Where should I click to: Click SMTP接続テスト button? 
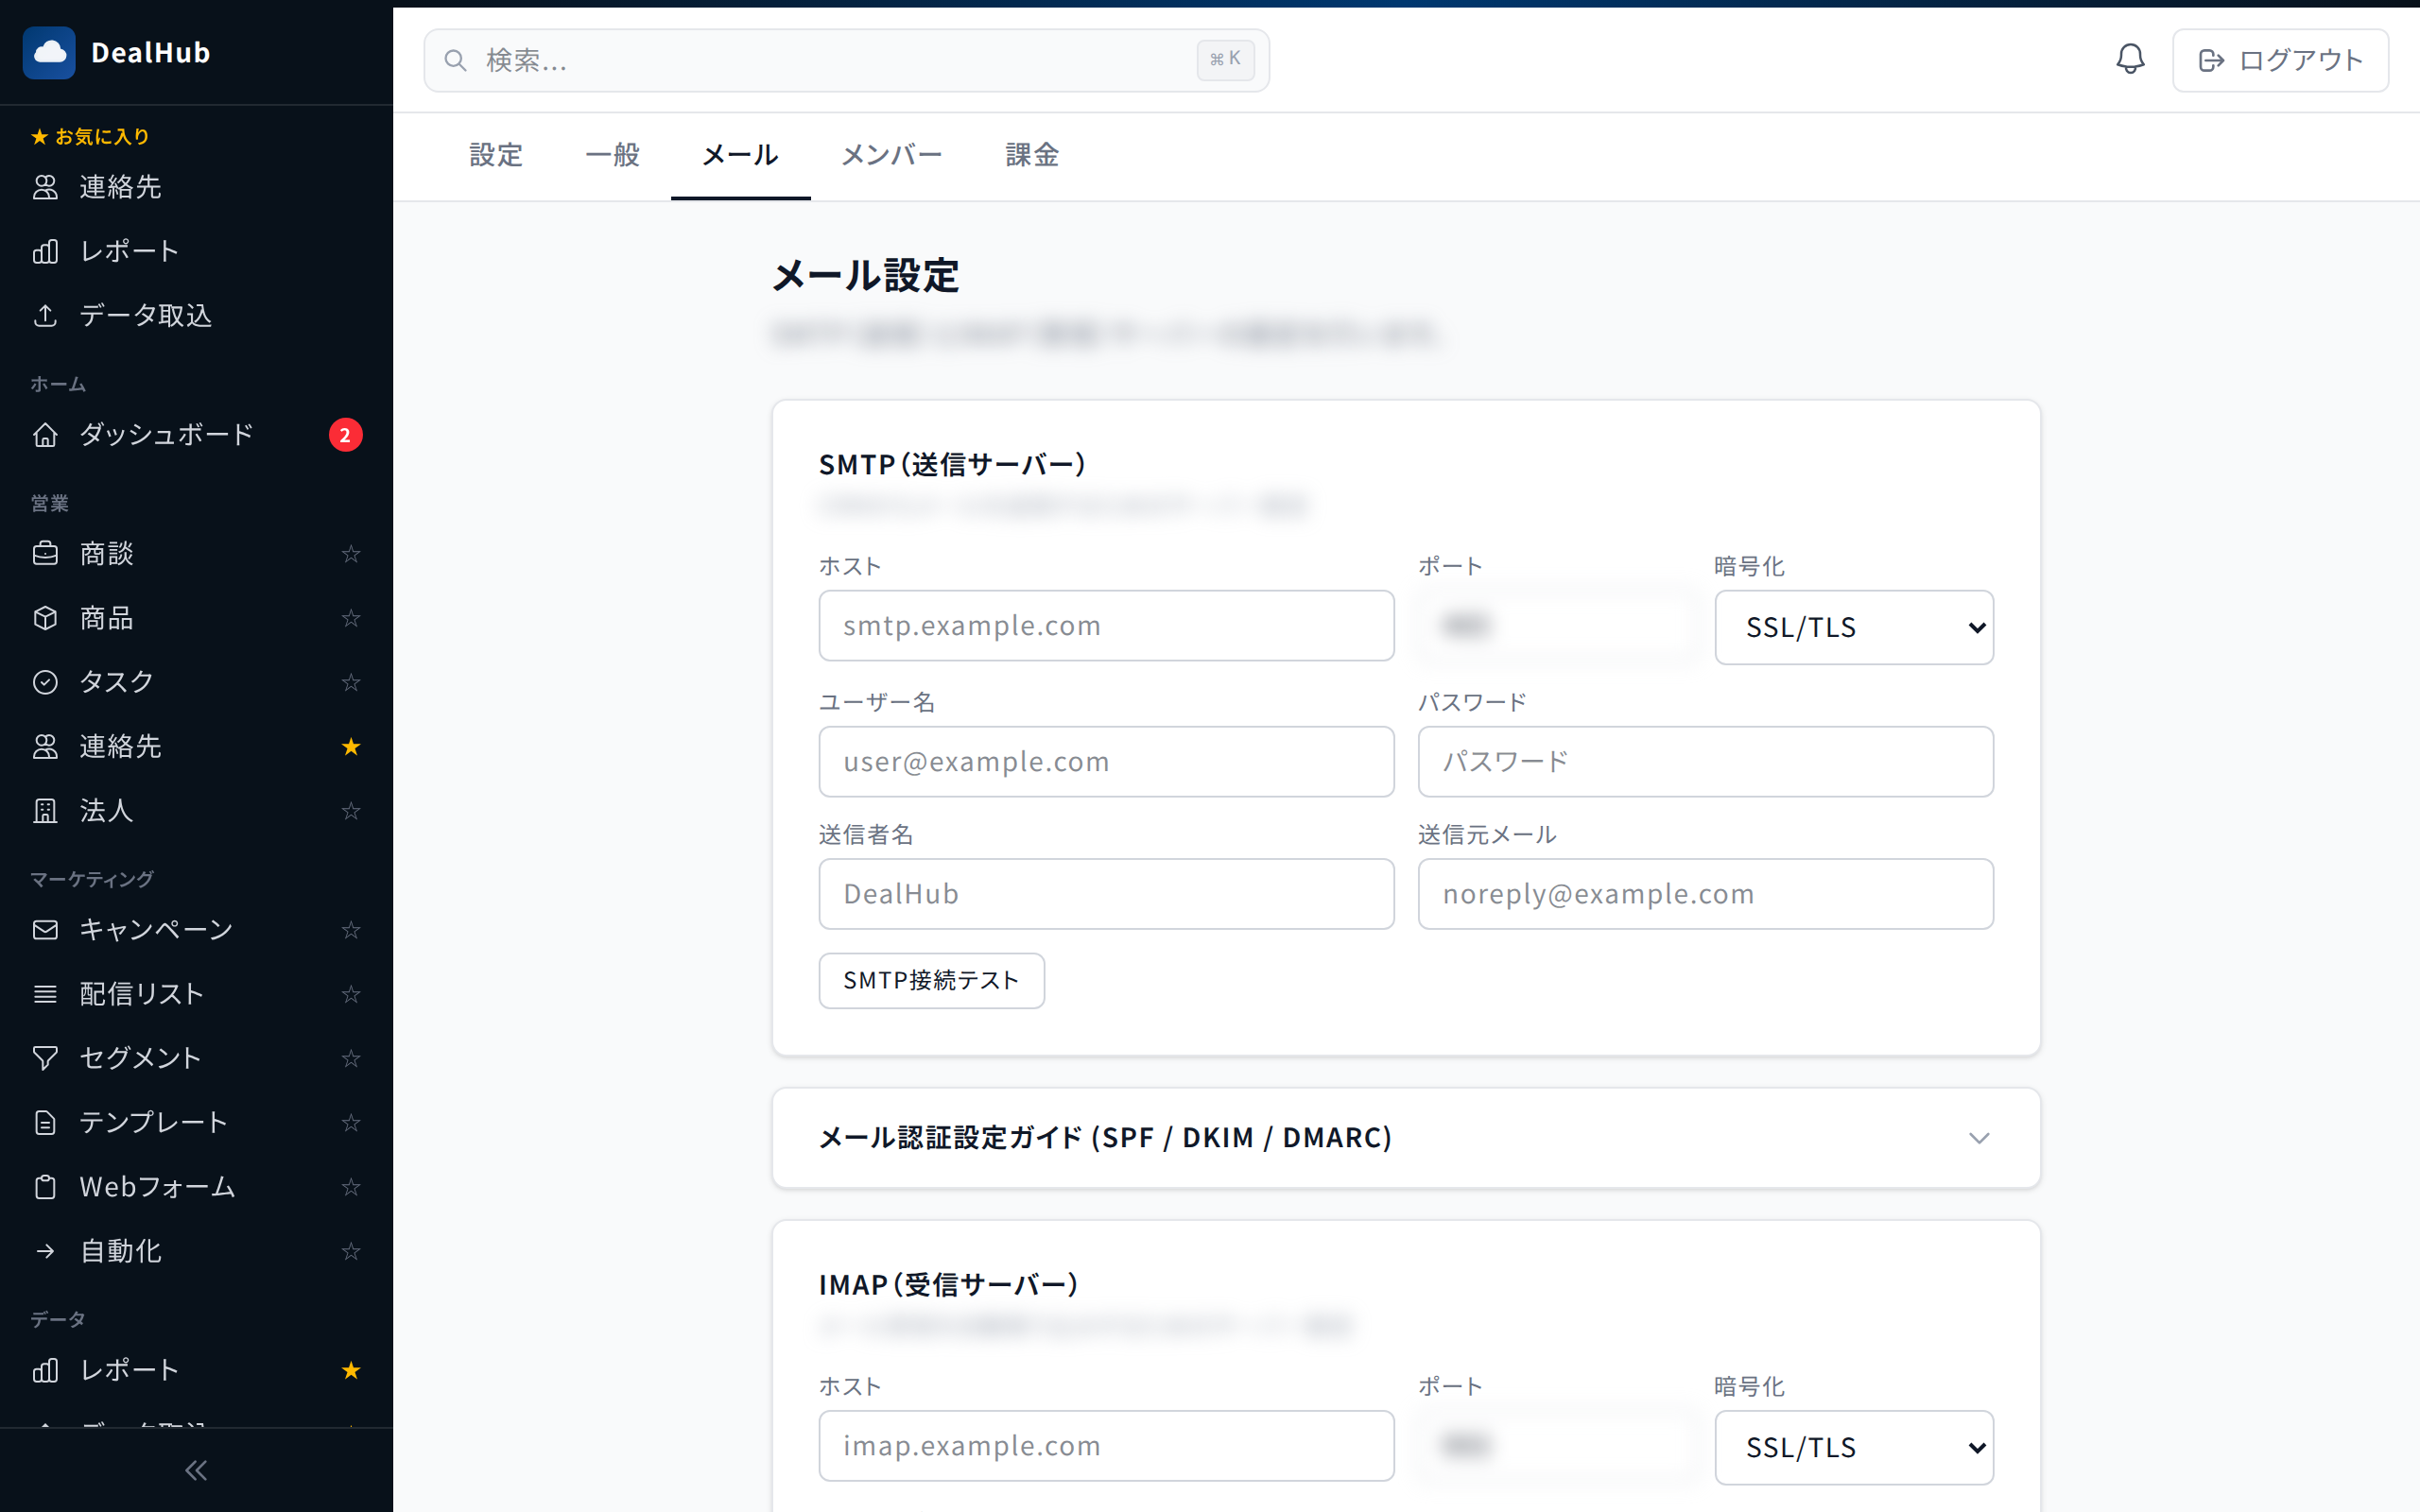930,980
